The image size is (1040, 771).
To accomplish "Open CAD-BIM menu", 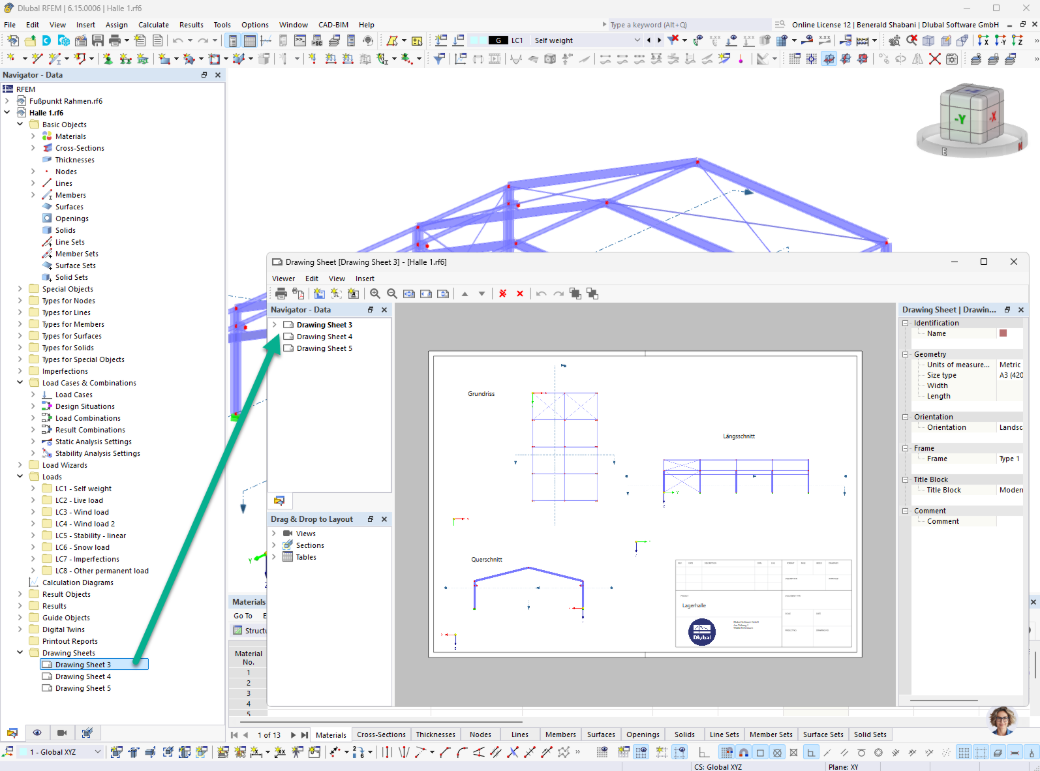I will [x=333, y=25].
